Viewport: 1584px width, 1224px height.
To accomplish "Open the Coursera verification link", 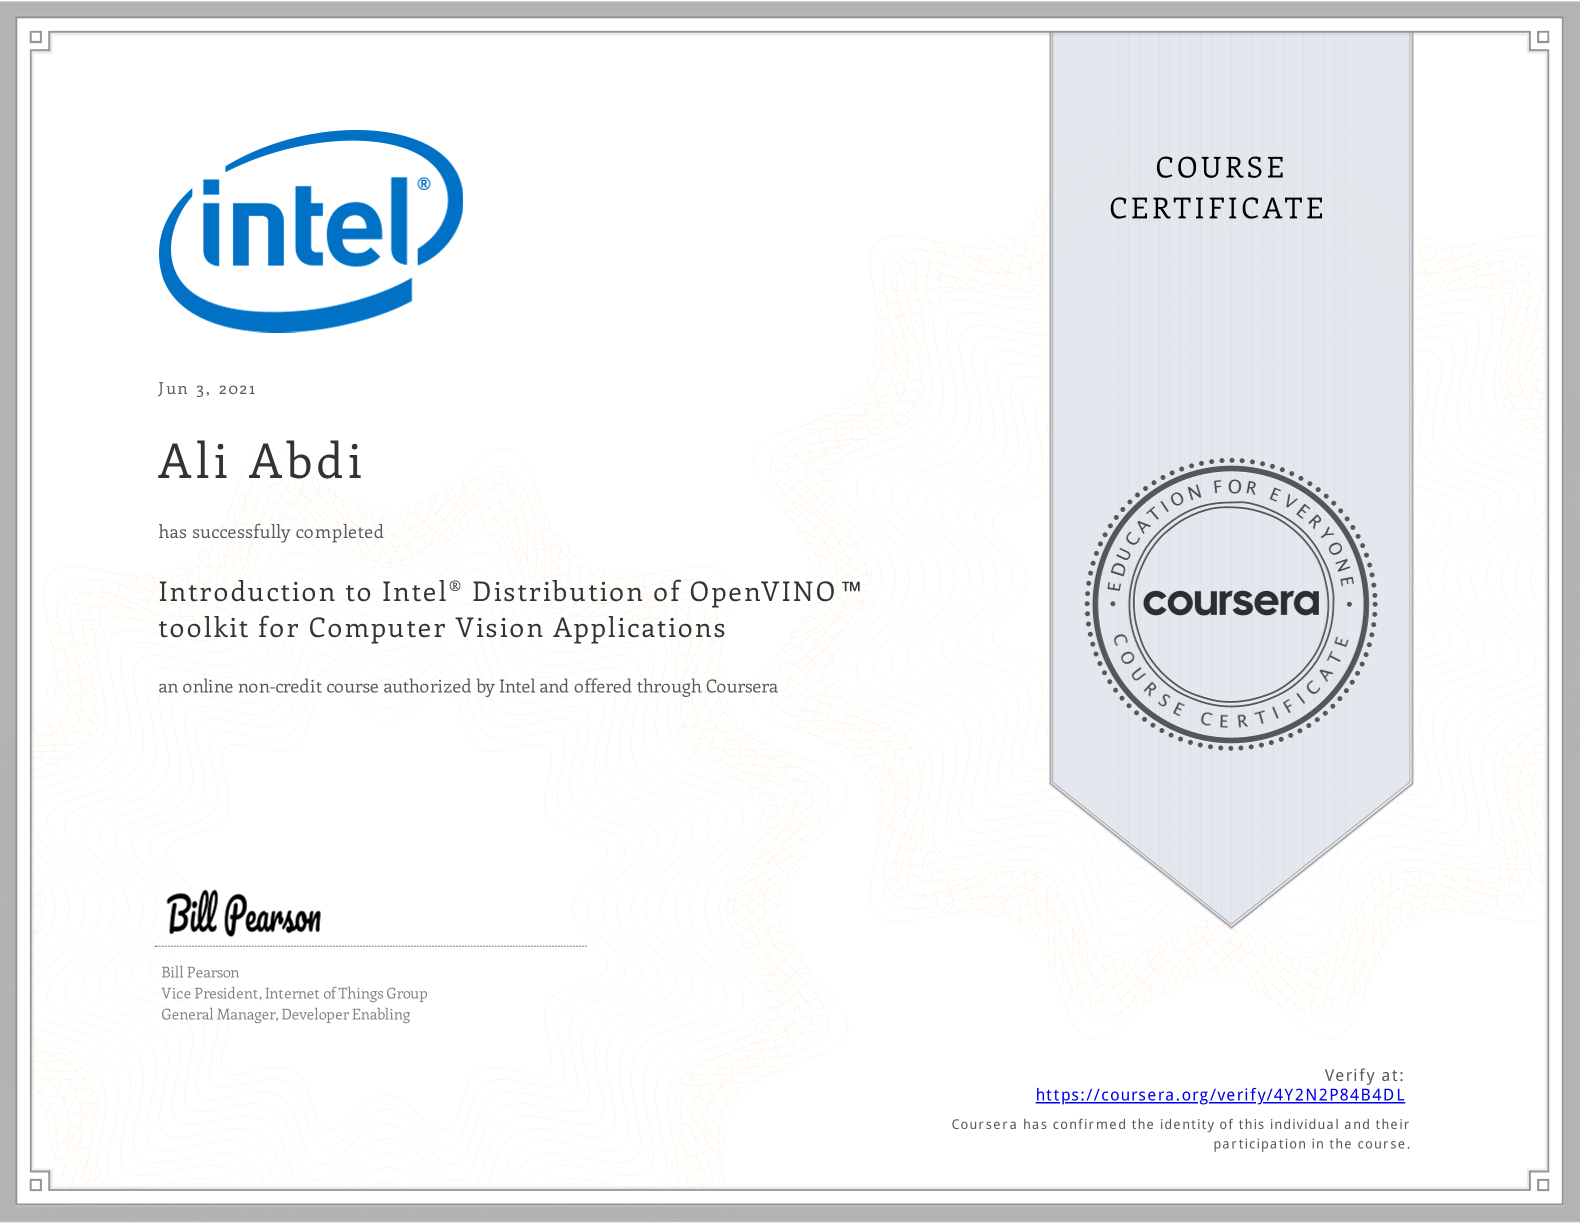I will (x=1220, y=1095).
